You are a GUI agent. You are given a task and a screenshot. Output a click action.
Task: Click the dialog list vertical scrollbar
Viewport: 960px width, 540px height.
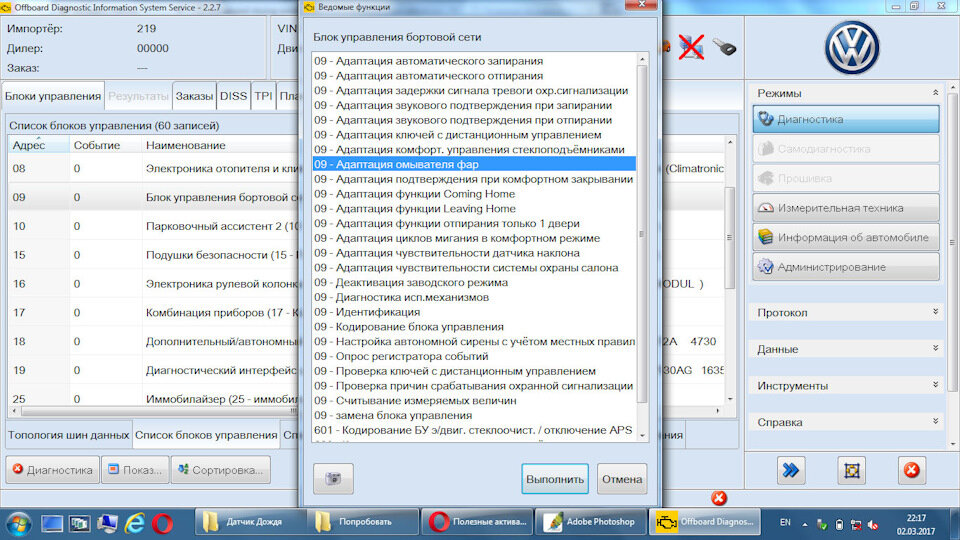click(642, 234)
